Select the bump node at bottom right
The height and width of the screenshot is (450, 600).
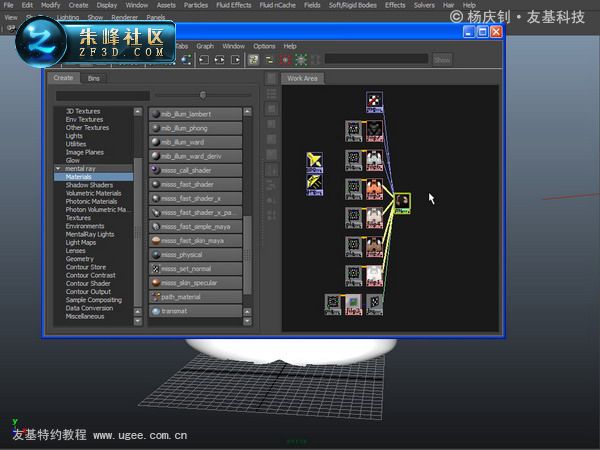tap(374, 305)
